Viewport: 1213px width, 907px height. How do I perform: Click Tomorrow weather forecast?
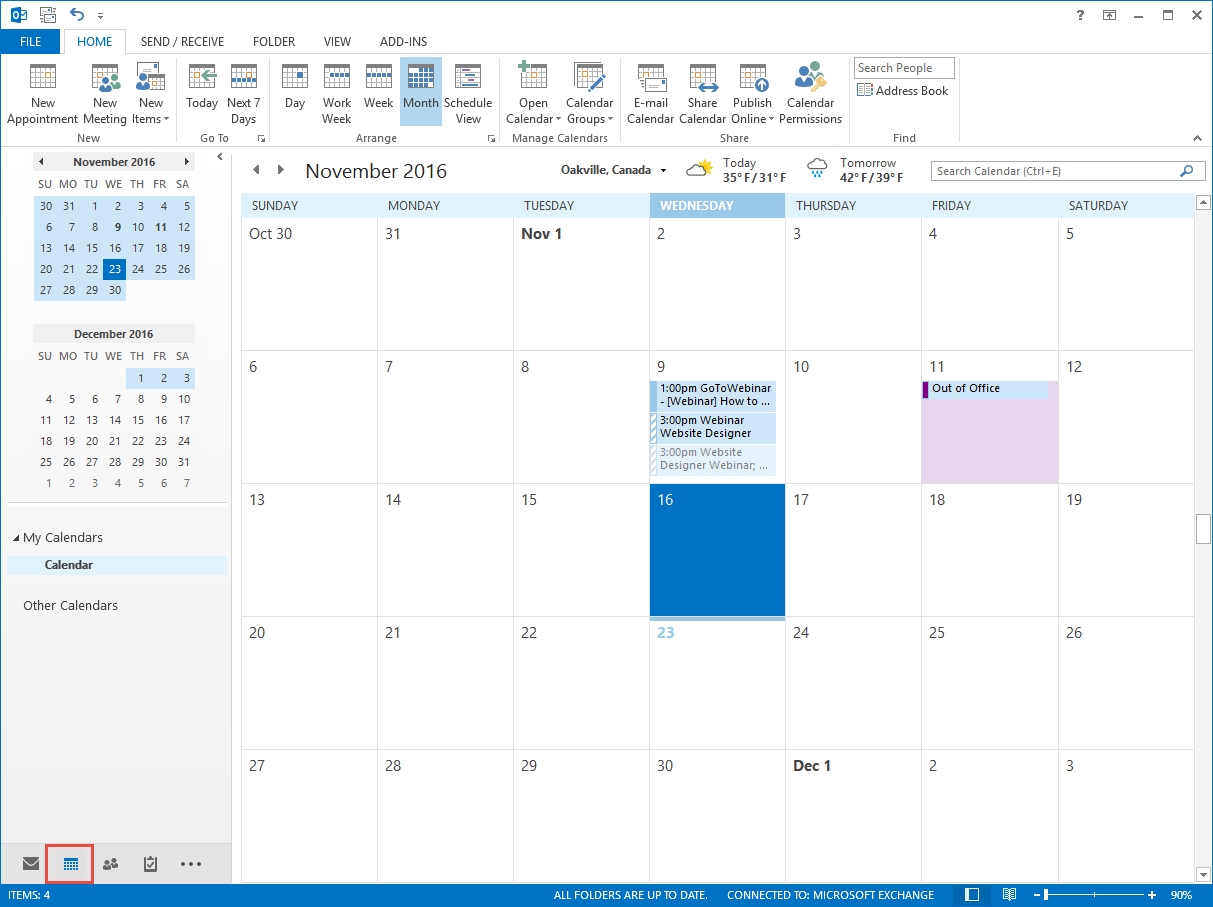click(855, 170)
